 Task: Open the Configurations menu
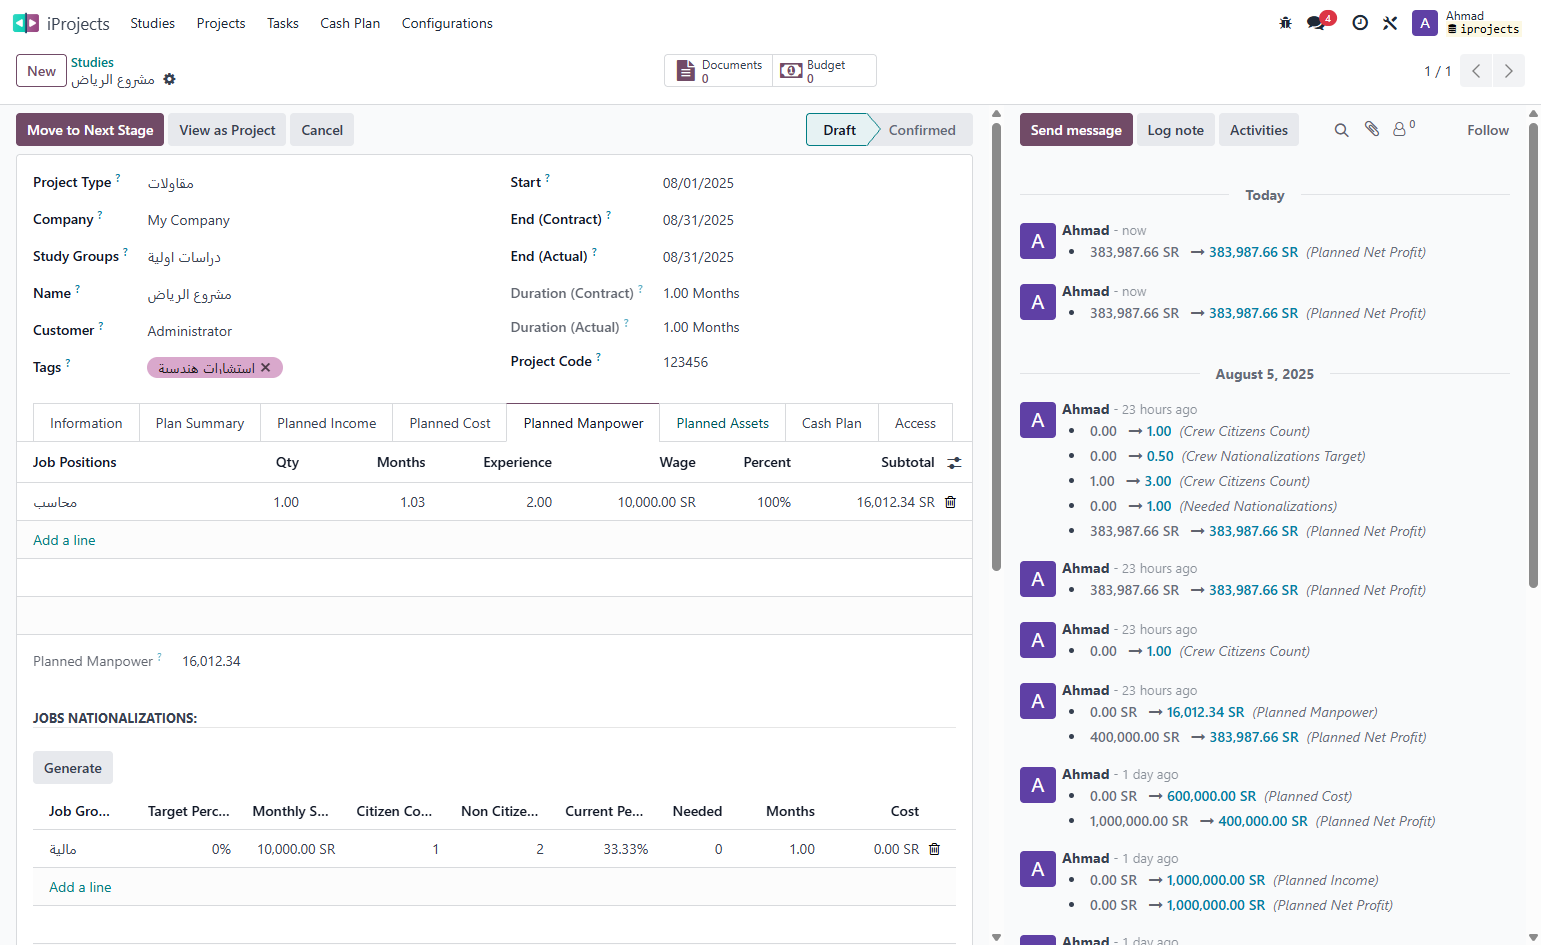447,23
